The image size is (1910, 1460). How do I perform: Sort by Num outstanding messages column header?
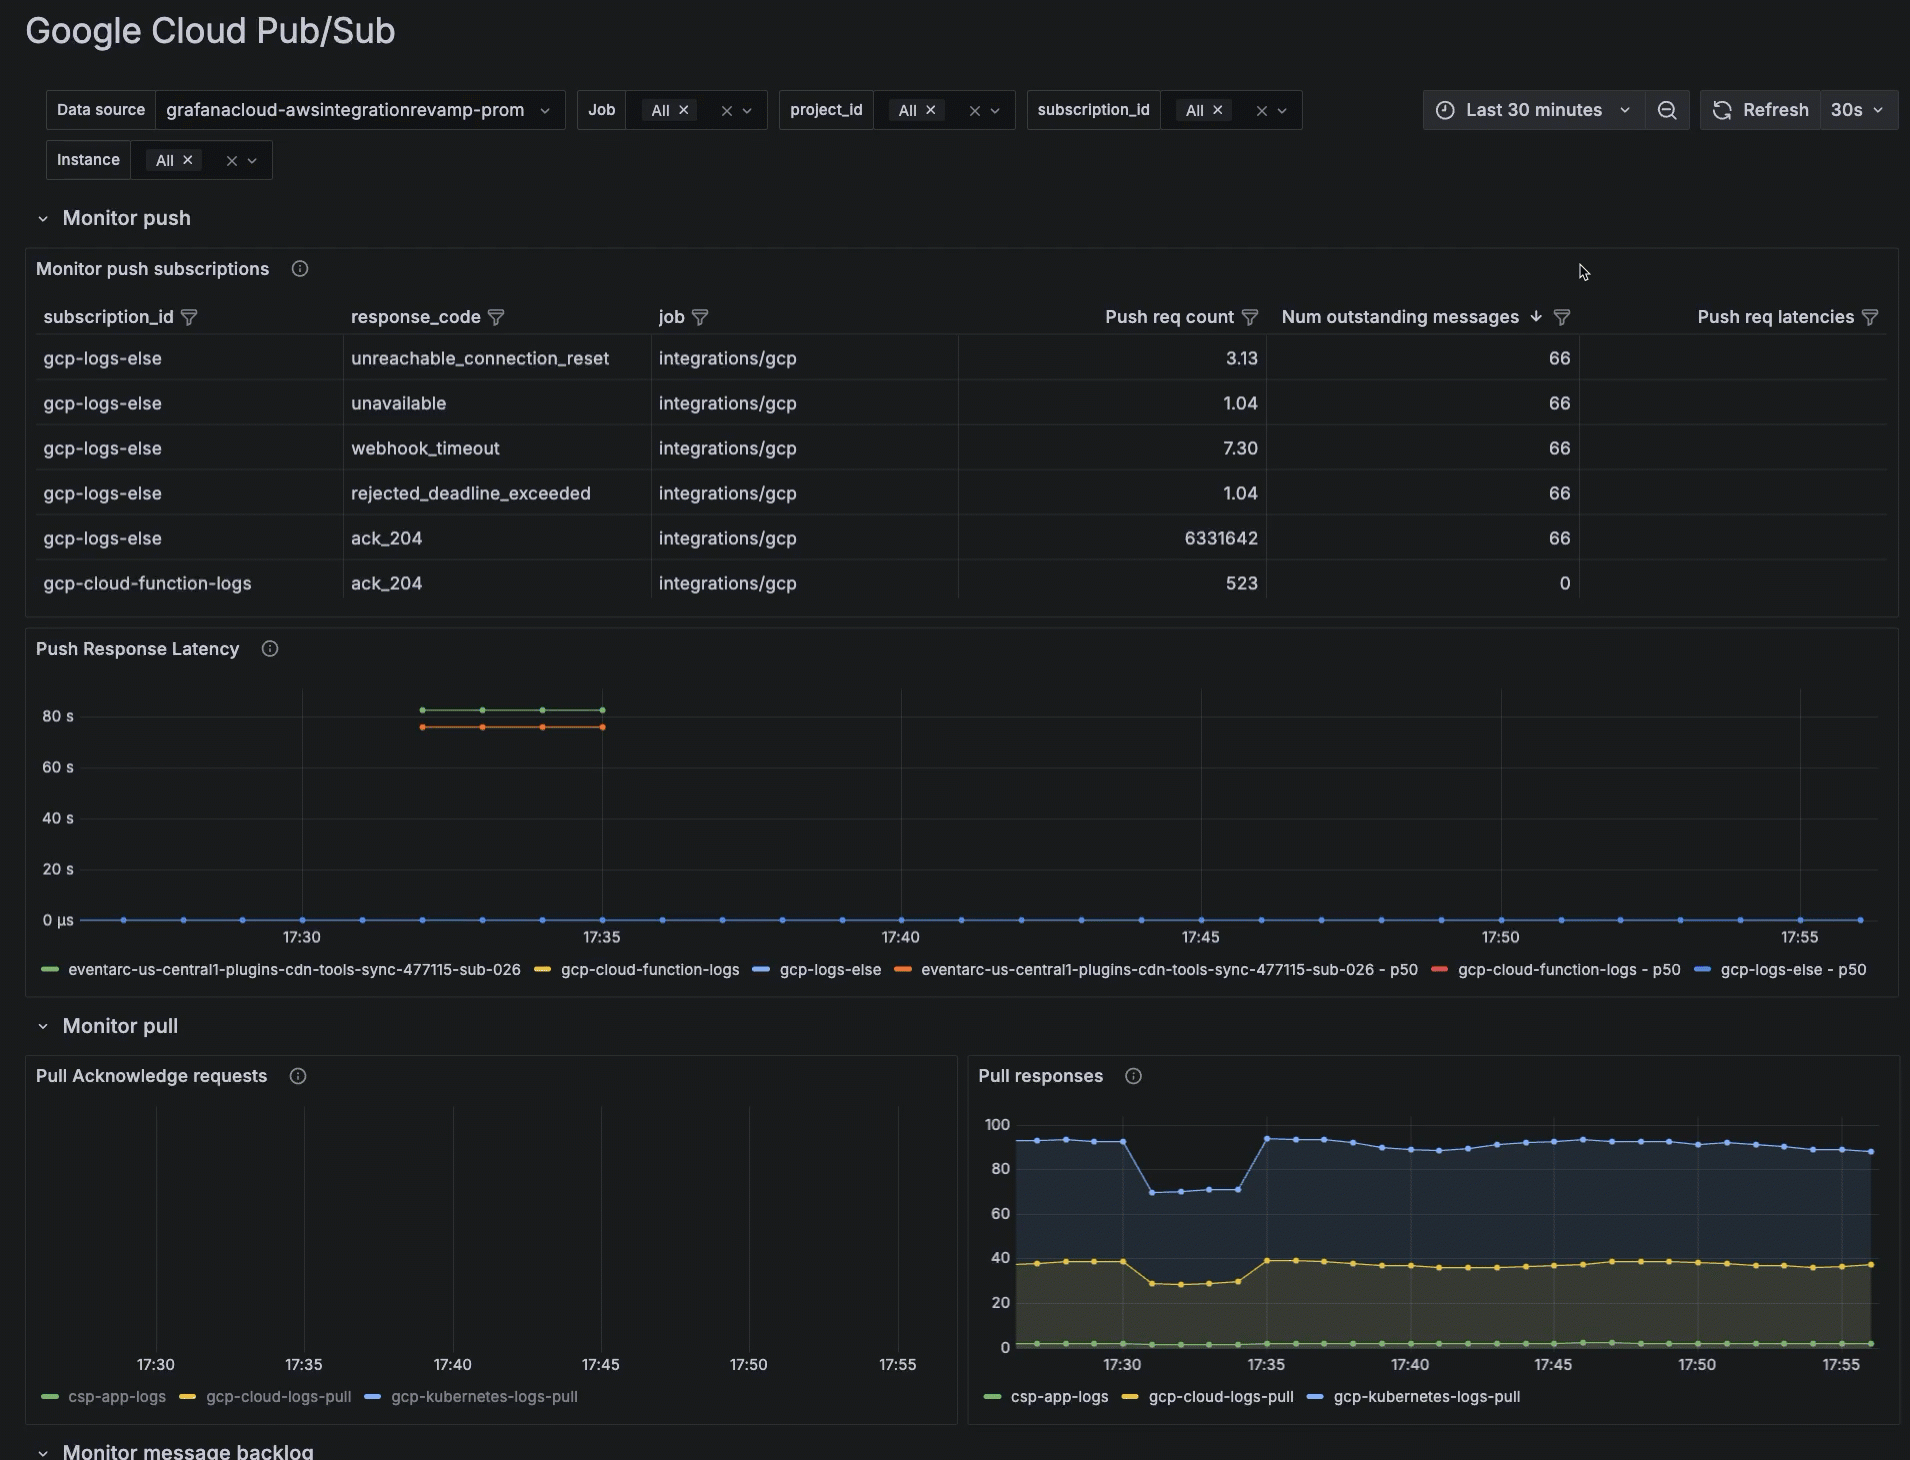(x=1399, y=317)
